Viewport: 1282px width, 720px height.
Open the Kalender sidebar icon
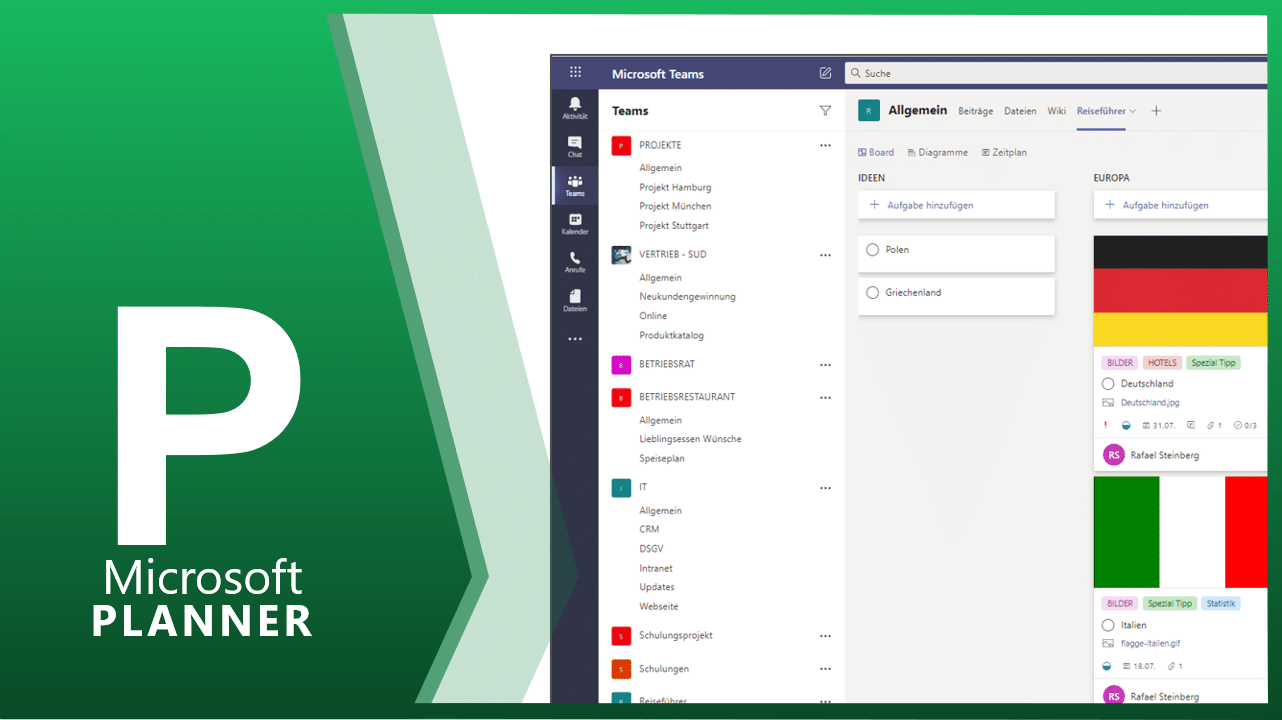coord(574,224)
